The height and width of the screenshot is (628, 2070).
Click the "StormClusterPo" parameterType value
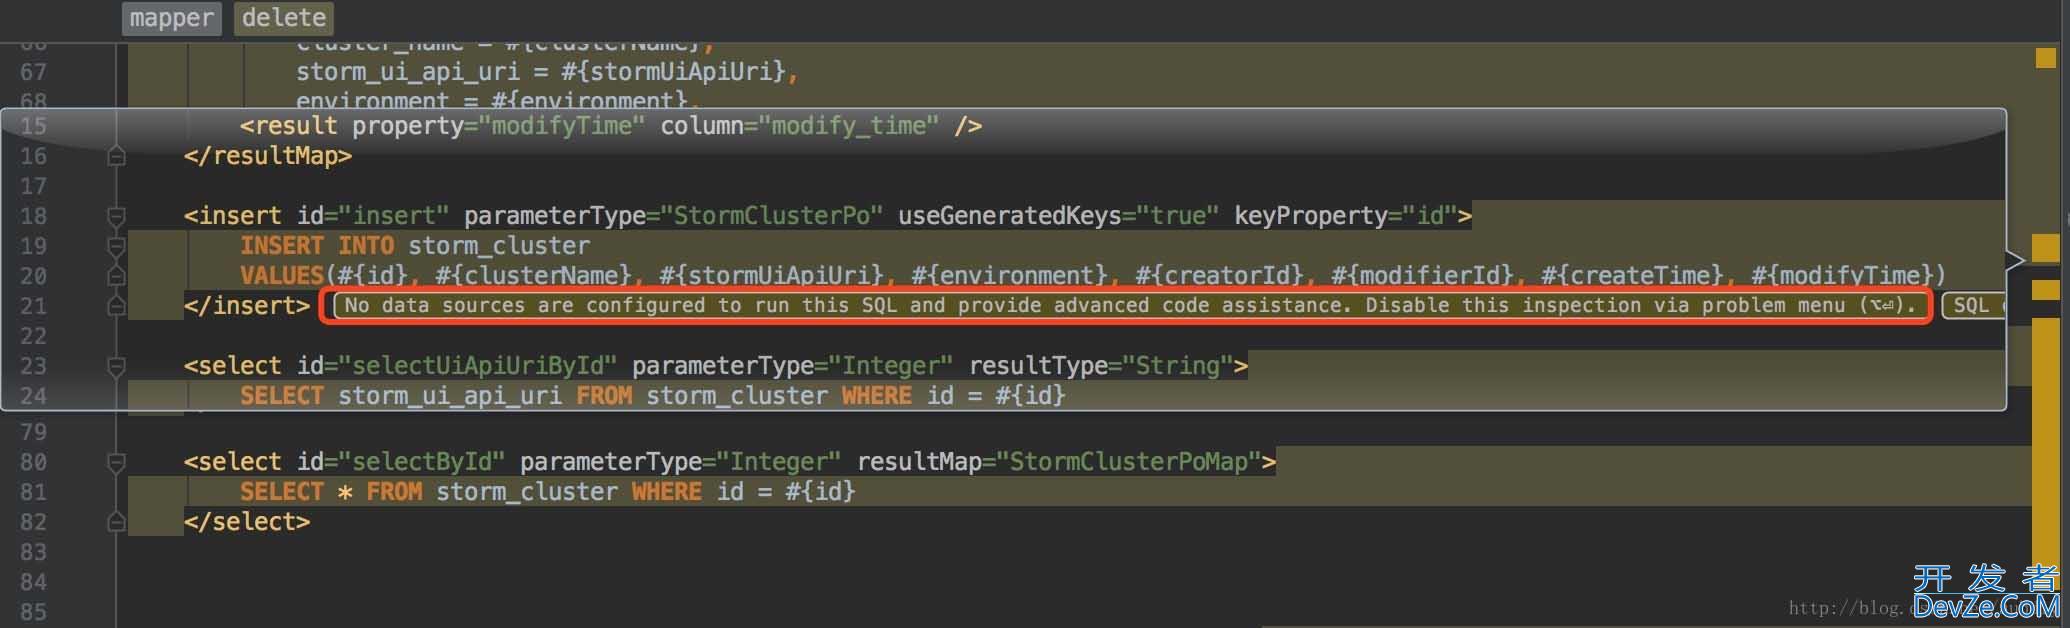[x=772, y=216]
